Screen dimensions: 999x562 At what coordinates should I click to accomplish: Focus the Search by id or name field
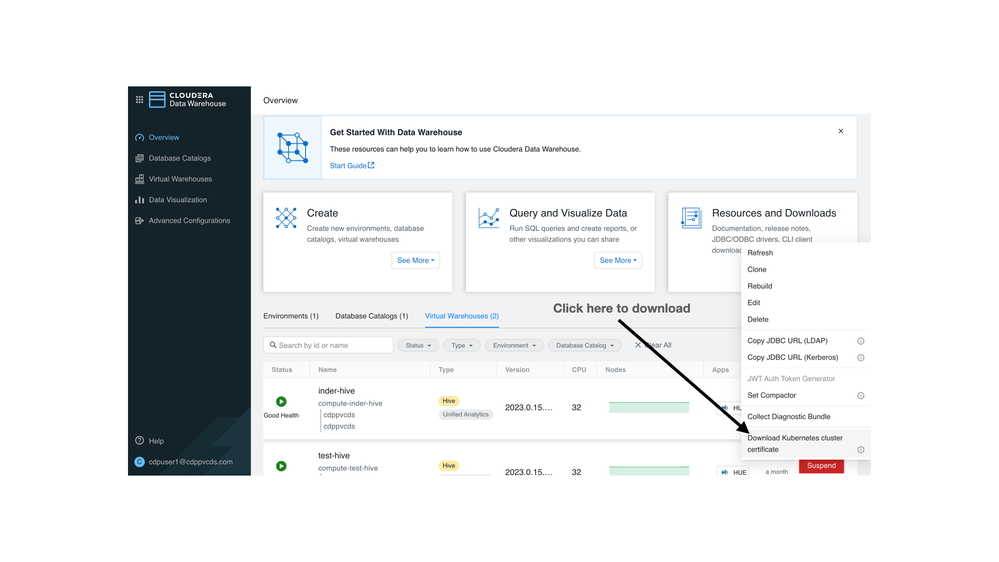(x=328, y=345)
